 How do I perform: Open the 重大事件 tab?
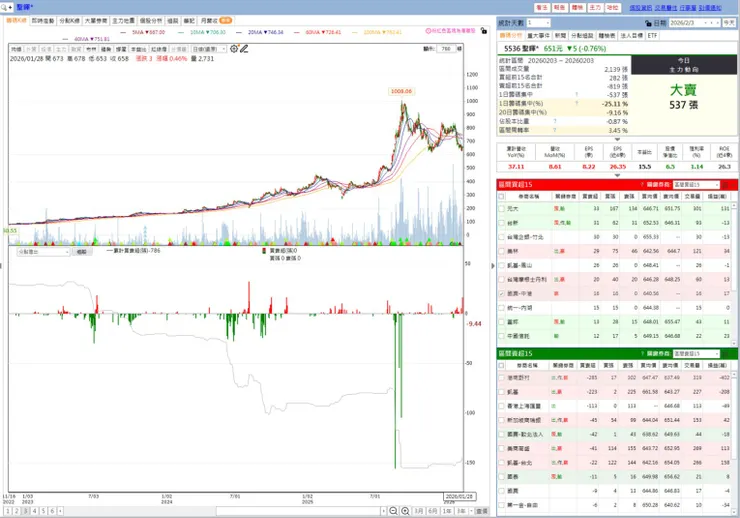click(x=538, y=35)
